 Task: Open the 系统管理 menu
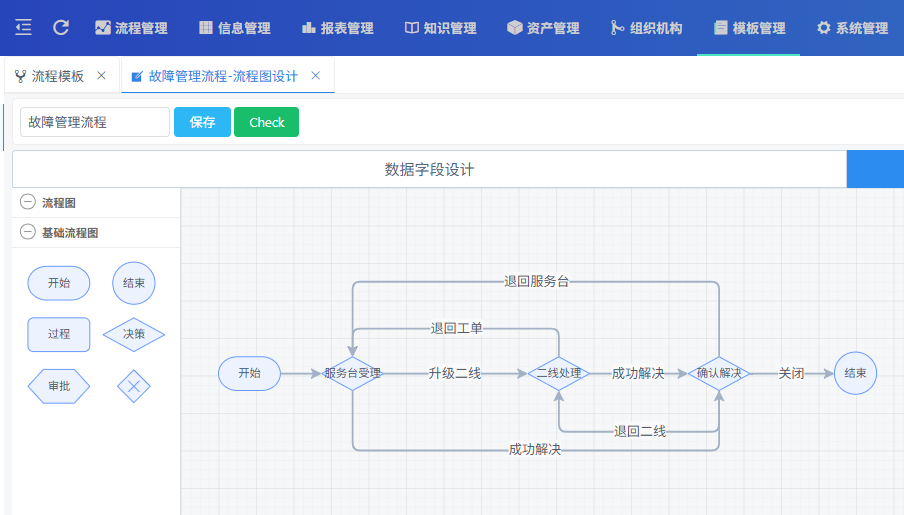[852, 28]
